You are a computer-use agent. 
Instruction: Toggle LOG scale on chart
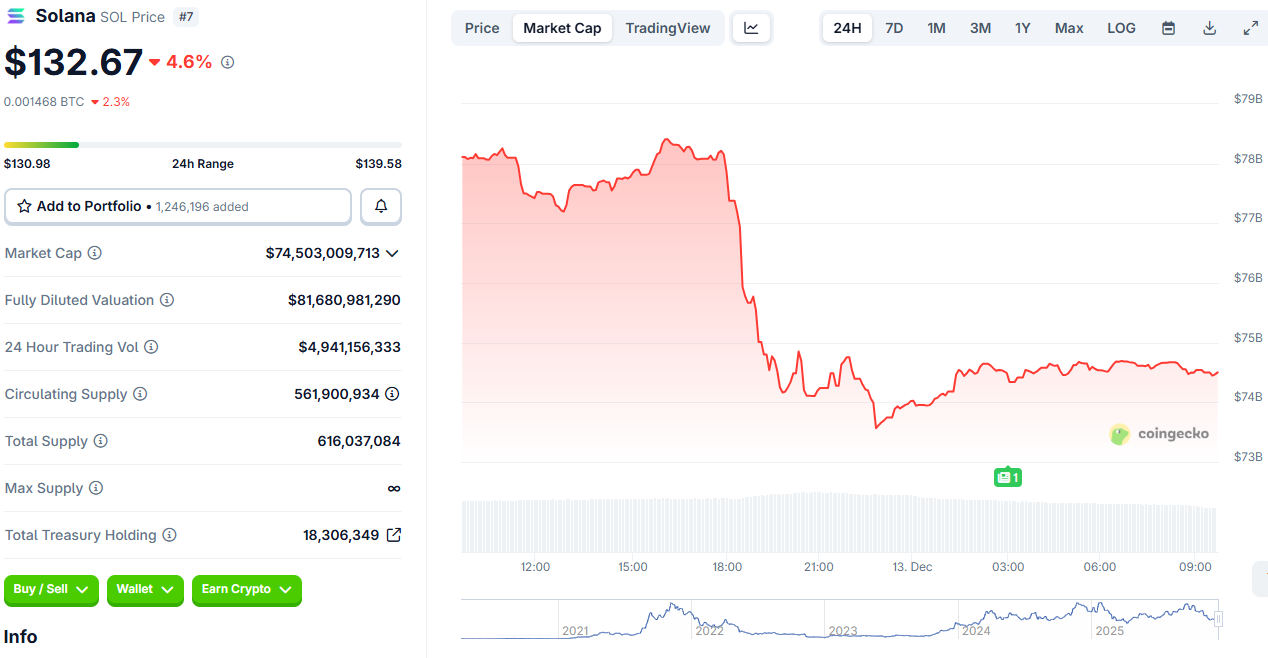click(1121, 28)
